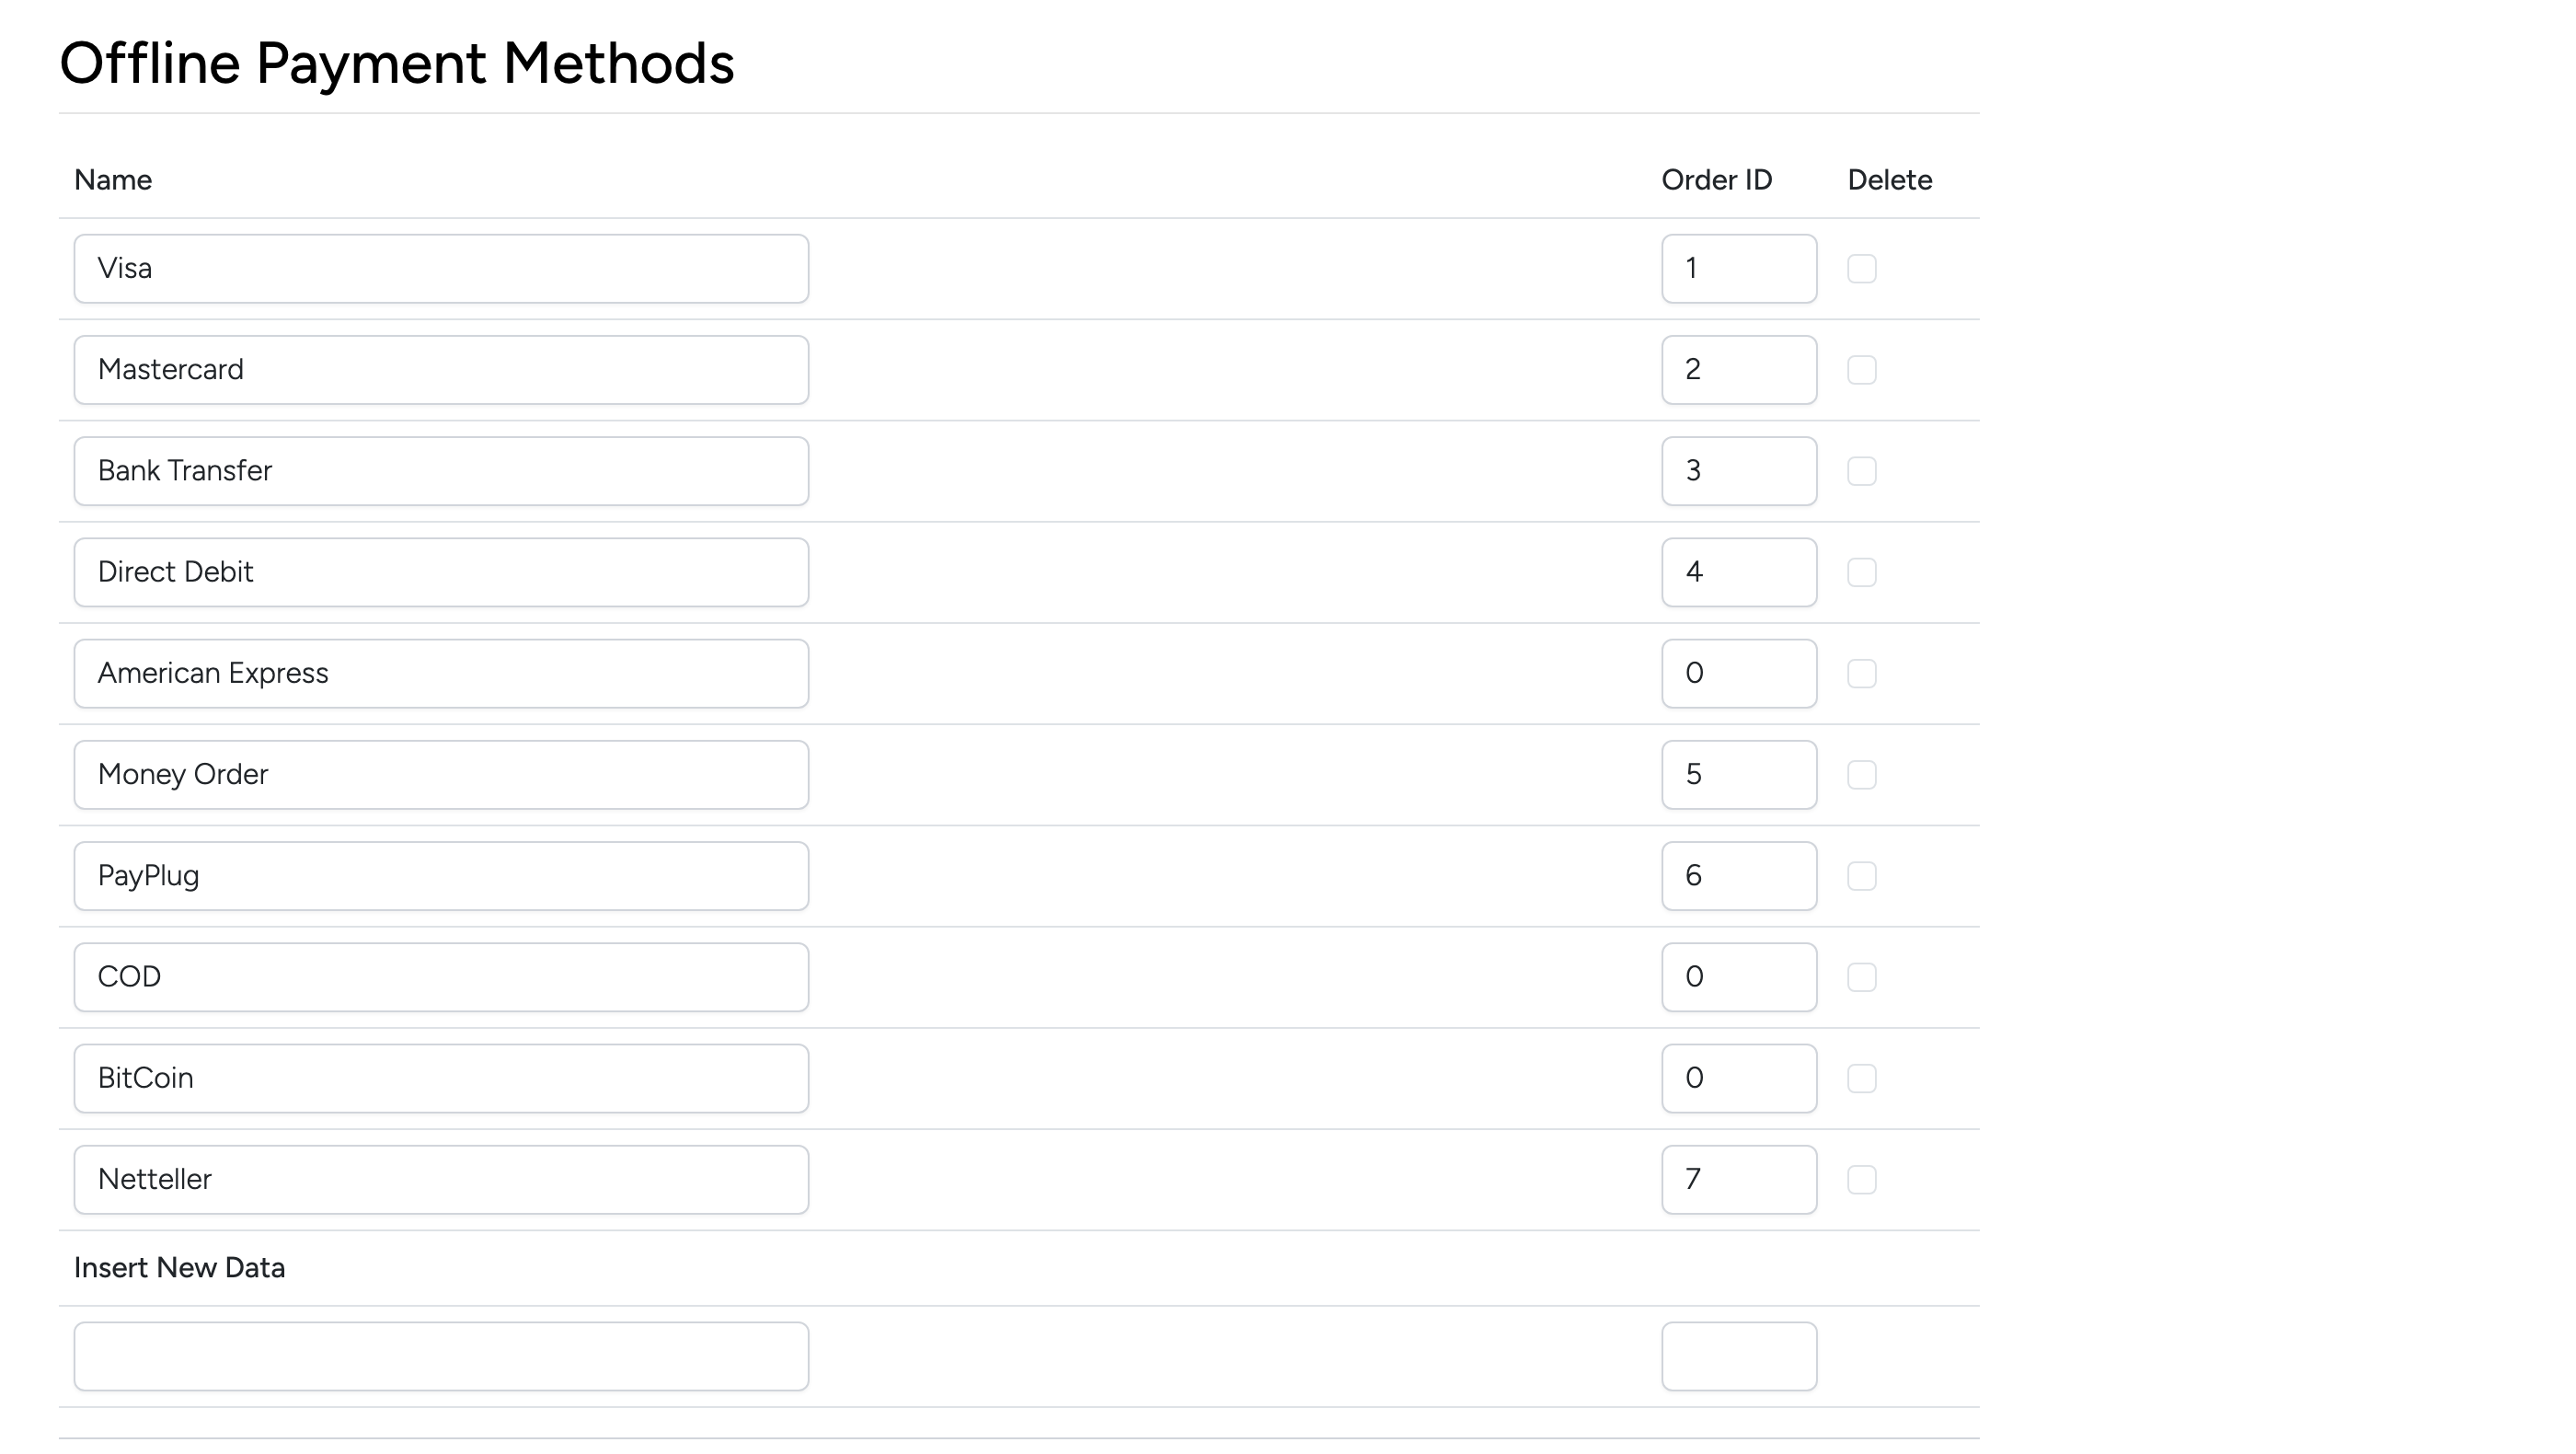This screenshot has height=1454, width=2576.
Task: Select Direct Debit's Order ID input
Action: pos(1739,572)
